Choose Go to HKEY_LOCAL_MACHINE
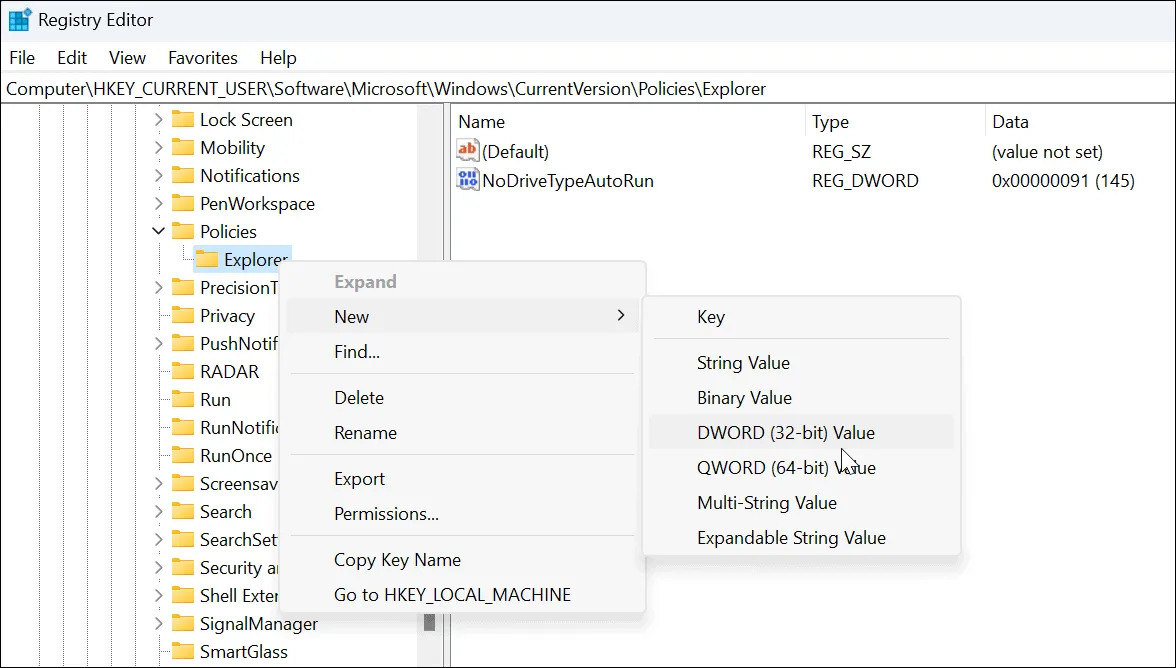The image size is (1176, 668). pos(462,595)
